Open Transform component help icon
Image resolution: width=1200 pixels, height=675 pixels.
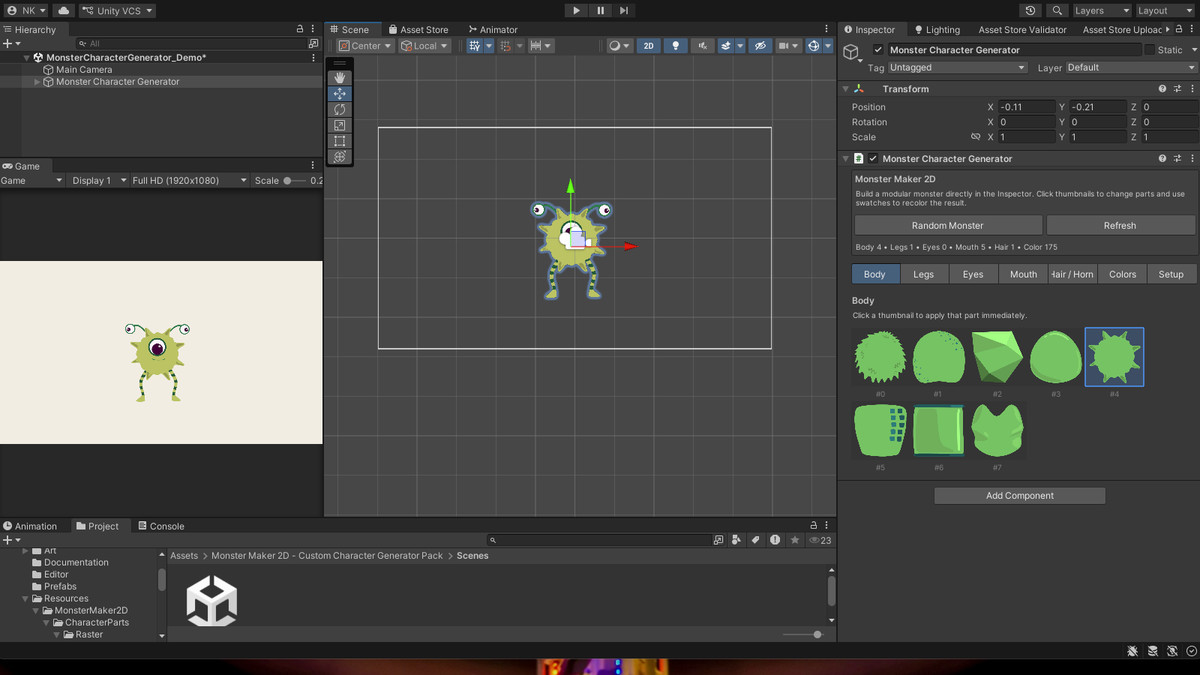pos(1162,89)
